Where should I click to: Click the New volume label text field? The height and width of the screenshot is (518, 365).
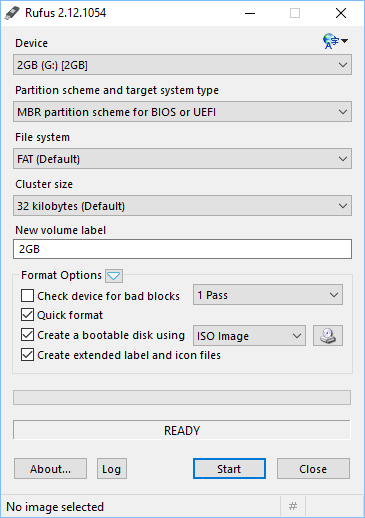(x=182, y=249)
